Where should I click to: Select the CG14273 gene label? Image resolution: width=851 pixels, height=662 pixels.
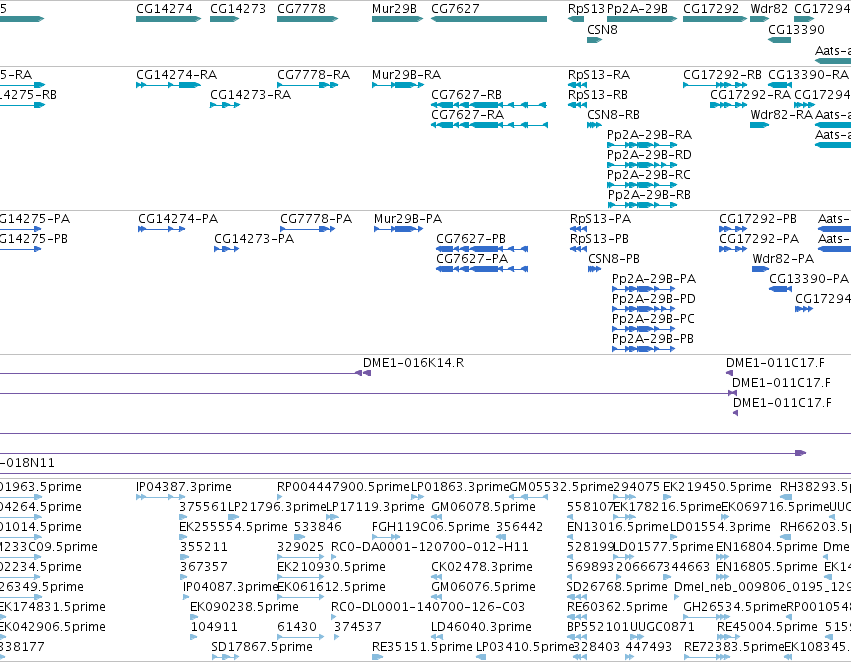238,9
